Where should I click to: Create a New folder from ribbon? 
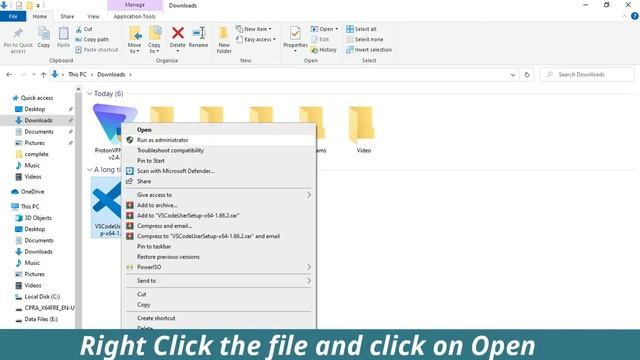(224, 40)
